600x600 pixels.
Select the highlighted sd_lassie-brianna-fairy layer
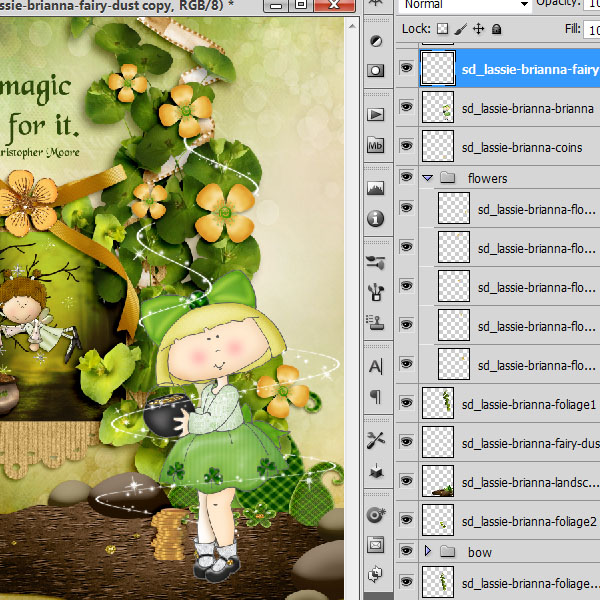pyautogui.click(x=530, y=69)
